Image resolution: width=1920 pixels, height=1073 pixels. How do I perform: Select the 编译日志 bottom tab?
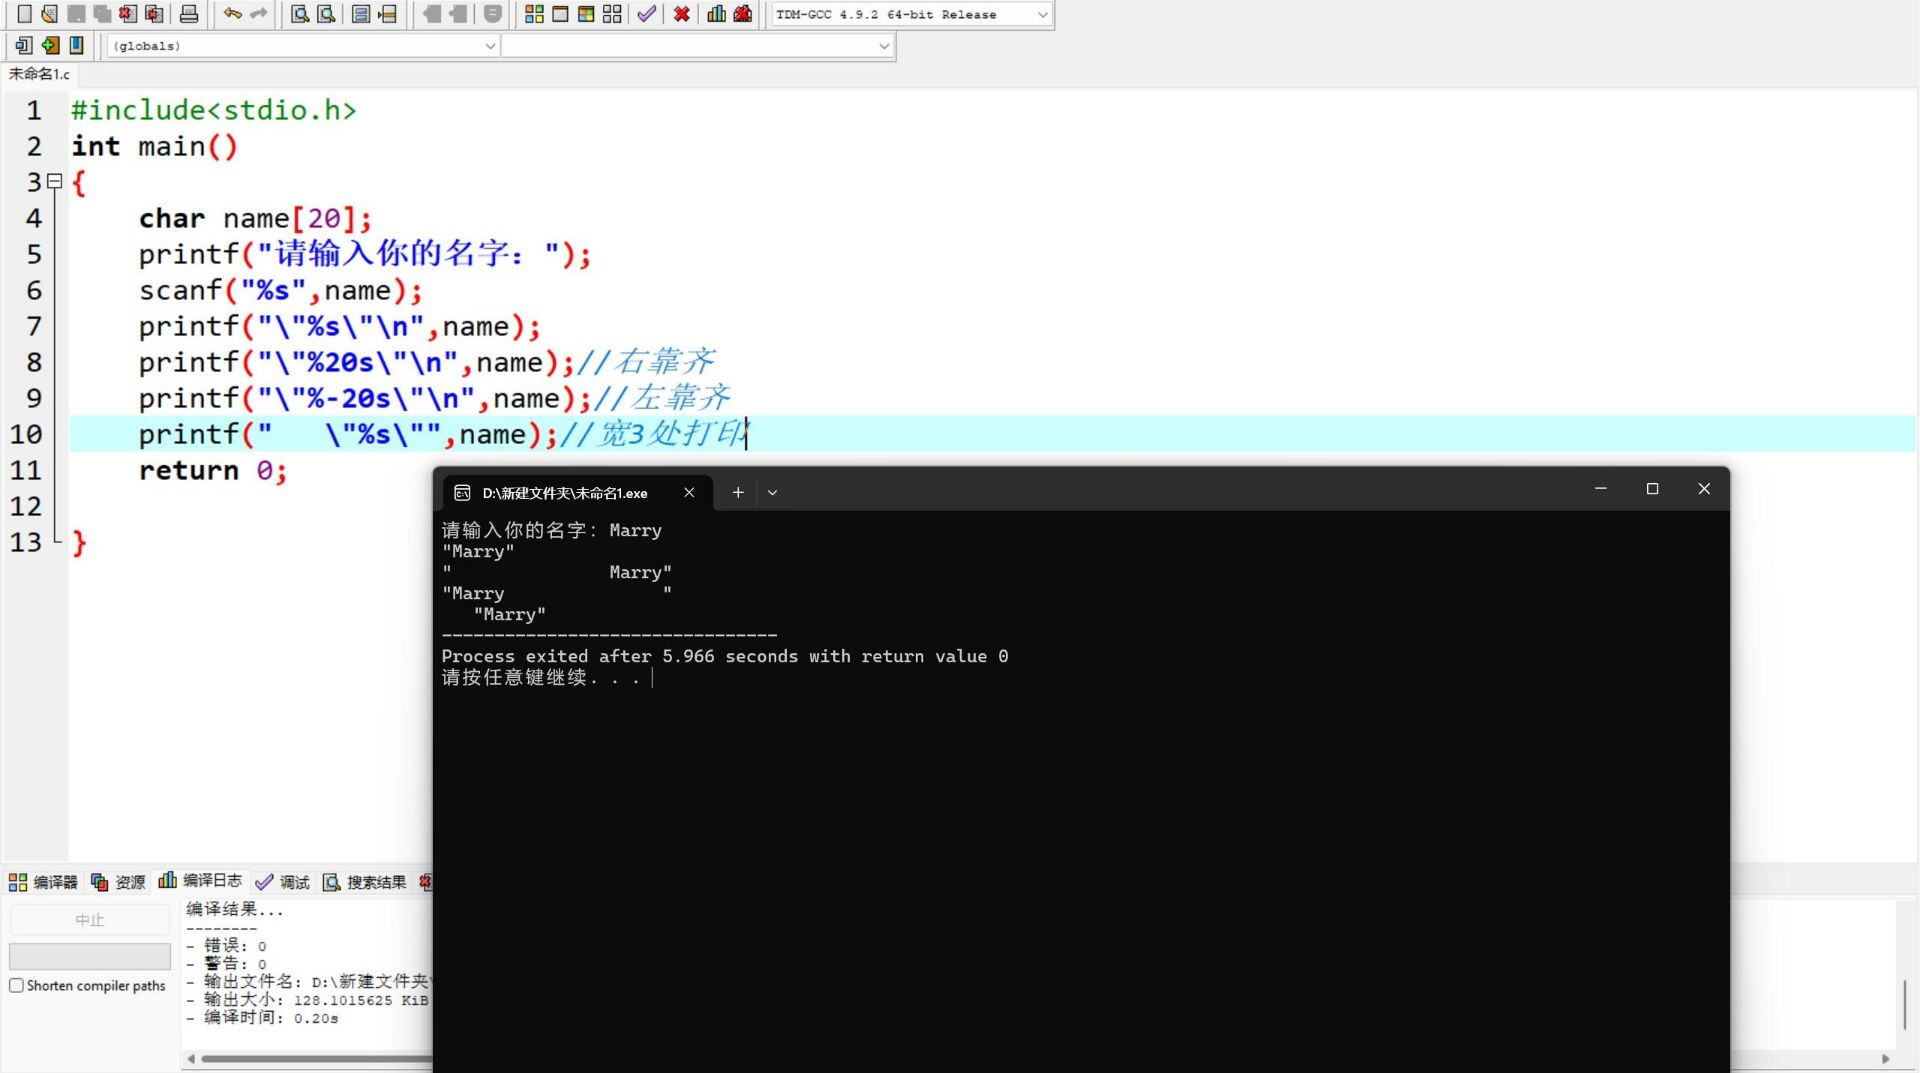200,881
